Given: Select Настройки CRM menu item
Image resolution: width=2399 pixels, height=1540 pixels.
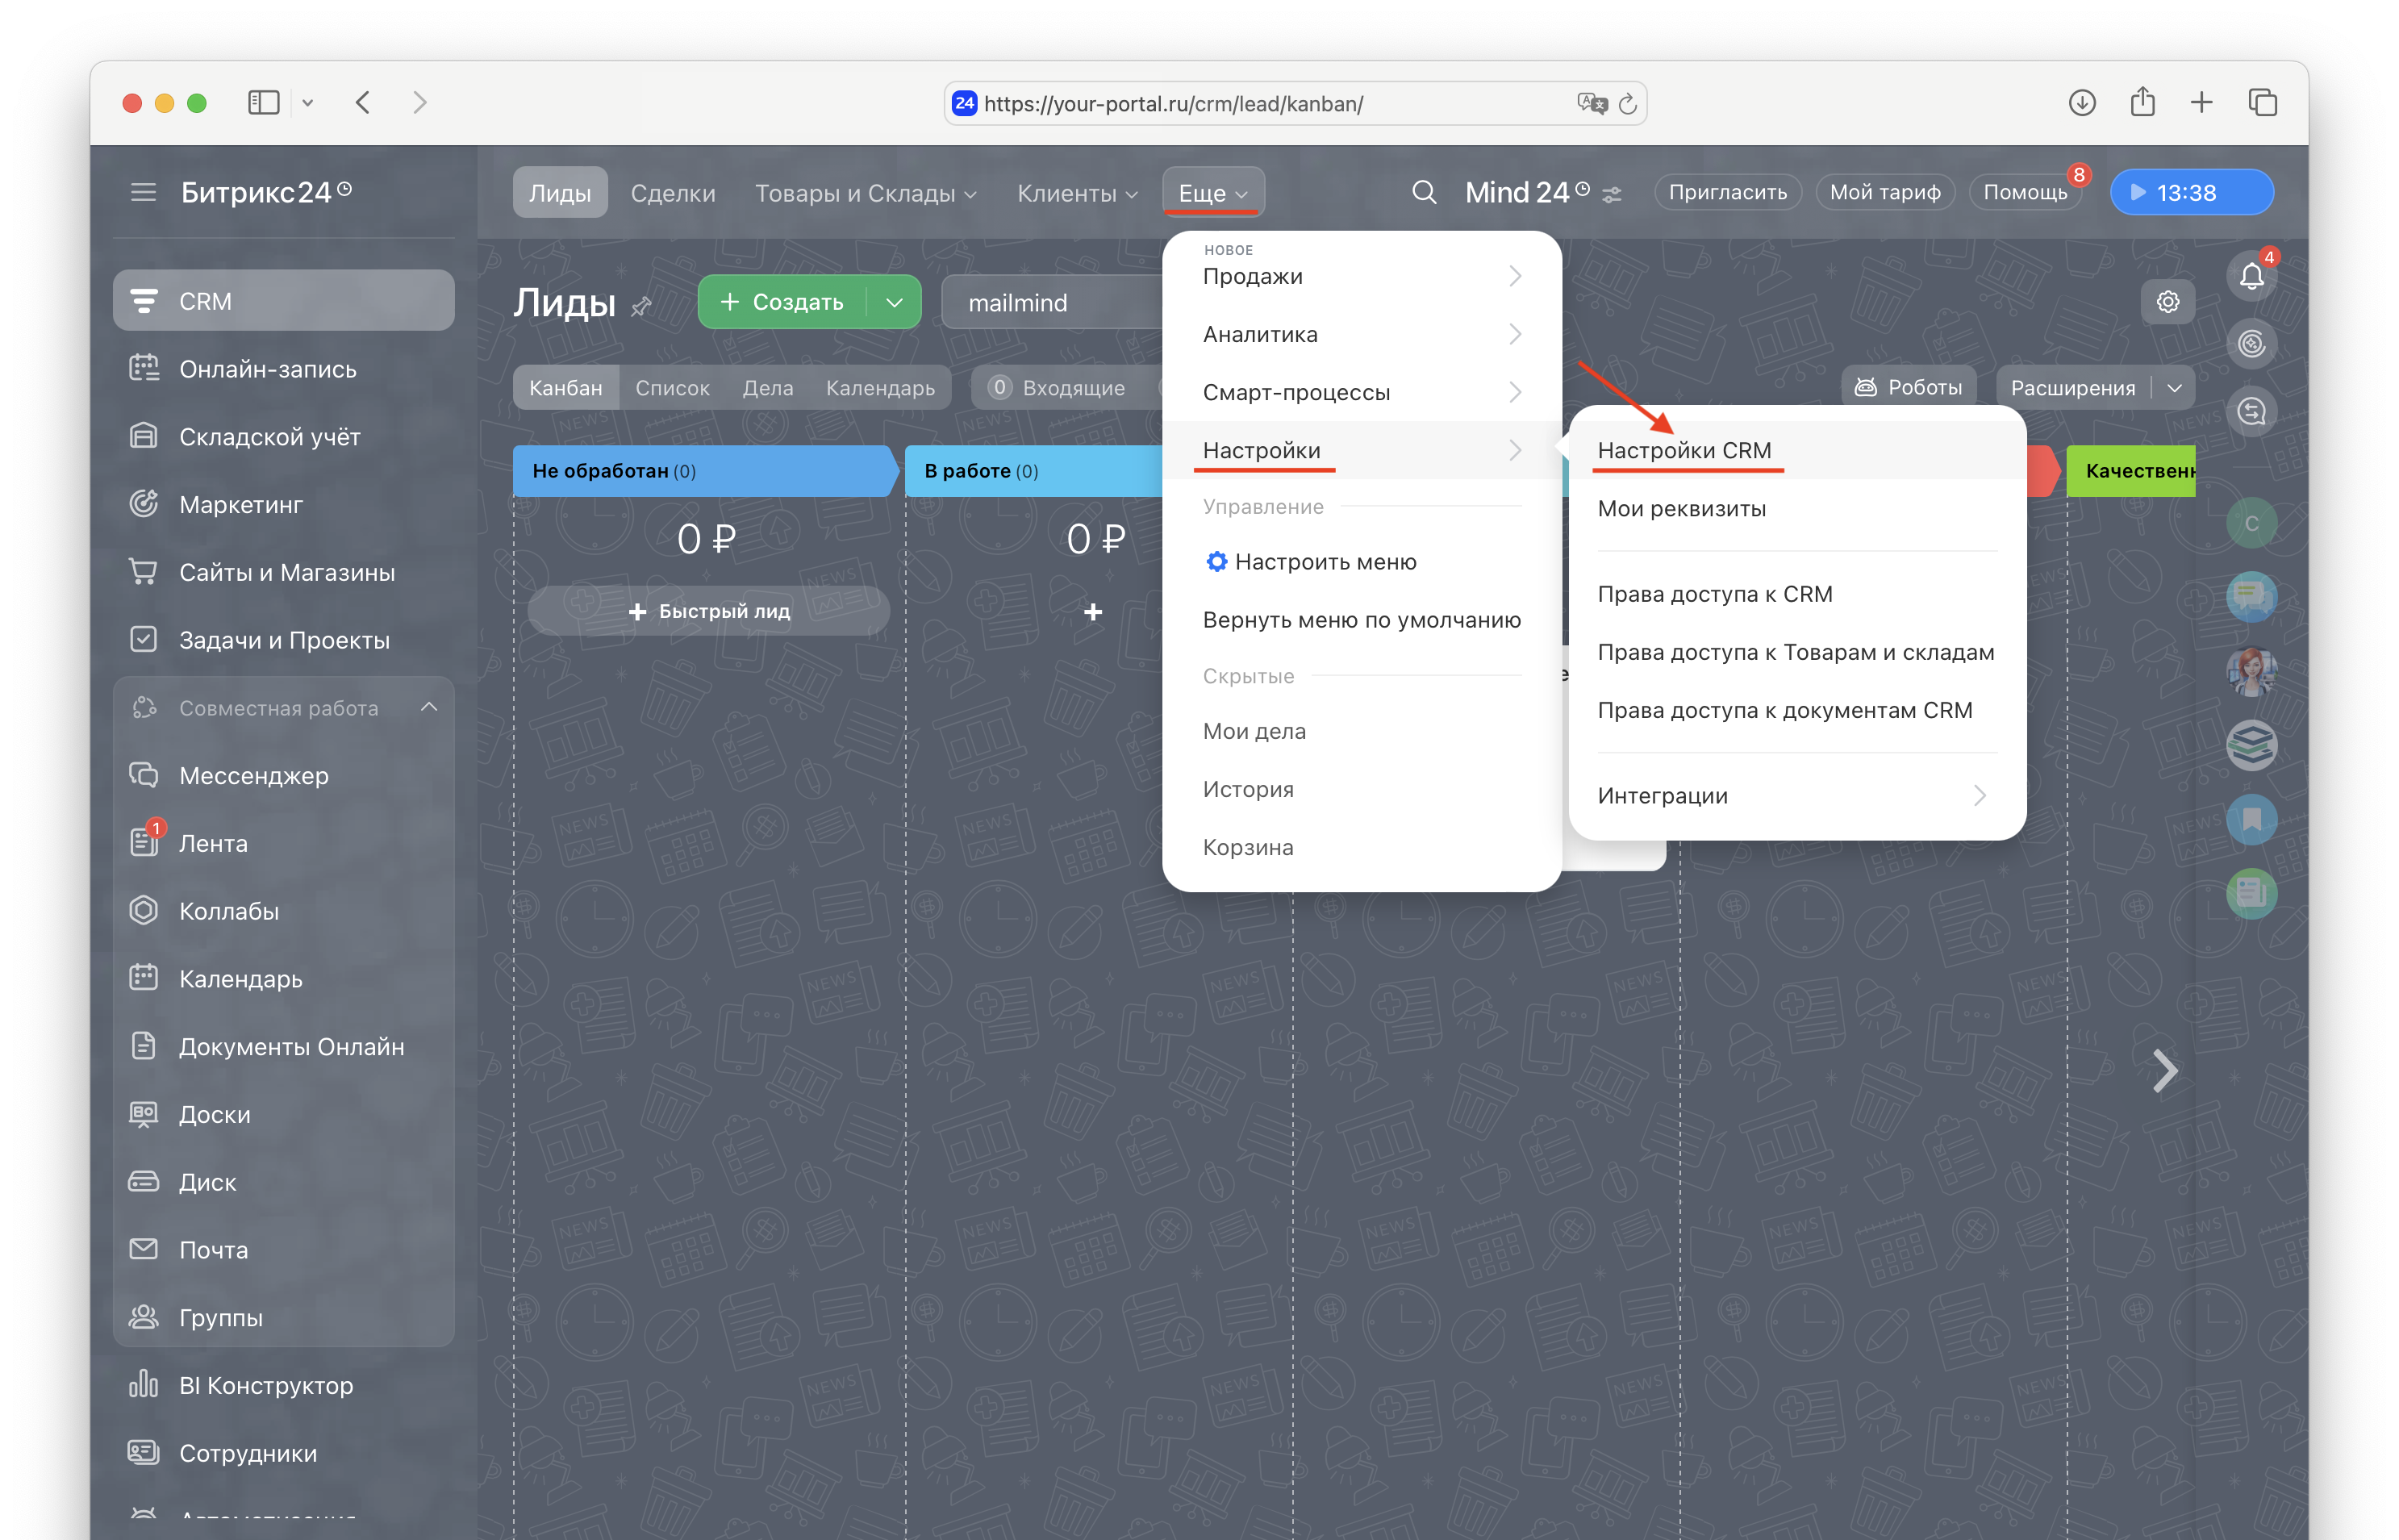Looking at the screenshot, I should point(1684,450).
